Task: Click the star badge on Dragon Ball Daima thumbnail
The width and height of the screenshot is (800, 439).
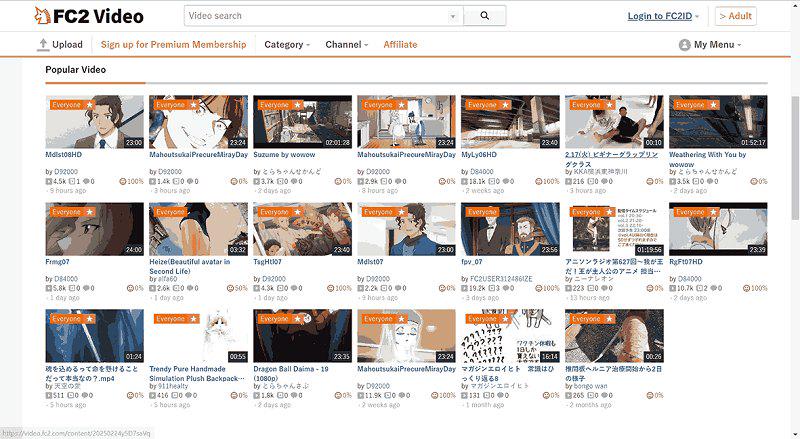Action: [x=297, y=319]
